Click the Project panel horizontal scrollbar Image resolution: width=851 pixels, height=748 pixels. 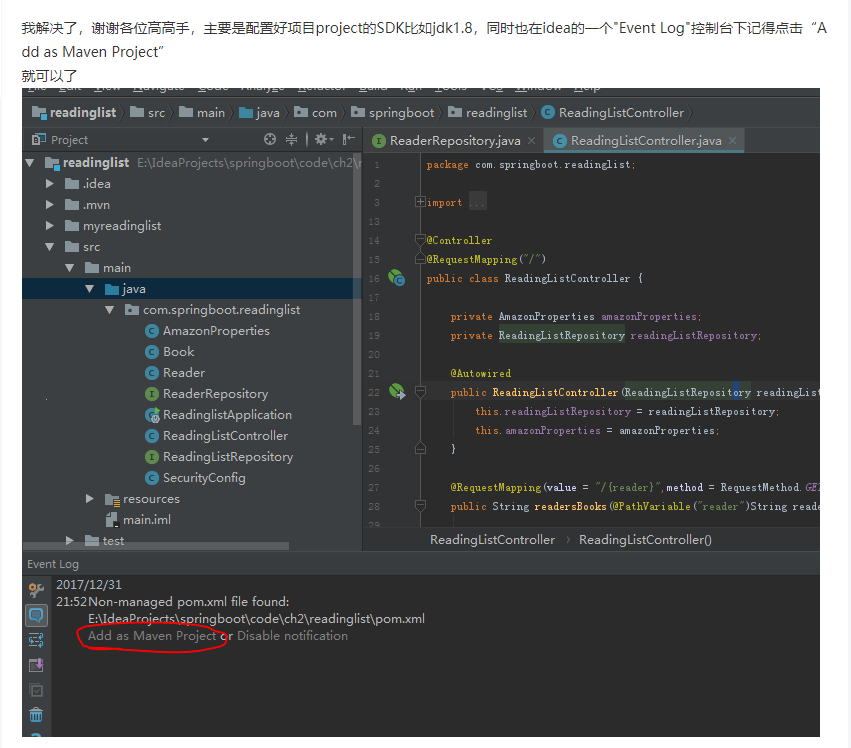click(156, 546)
